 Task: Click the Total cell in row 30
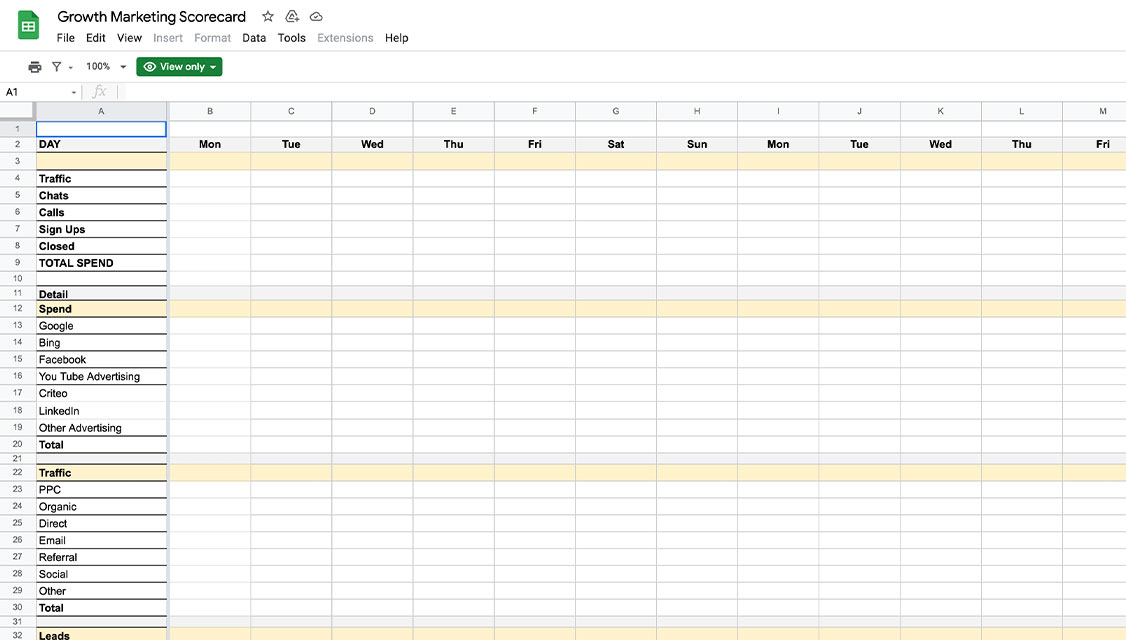[101, 608]
